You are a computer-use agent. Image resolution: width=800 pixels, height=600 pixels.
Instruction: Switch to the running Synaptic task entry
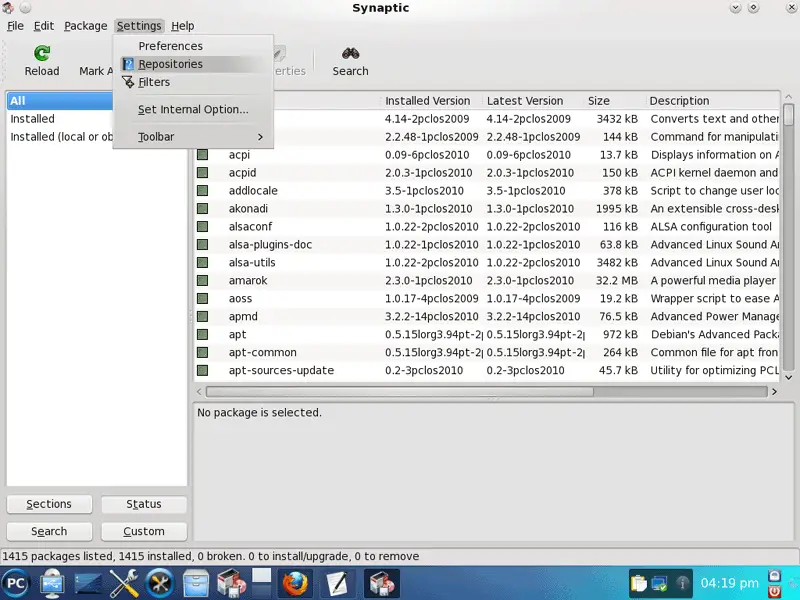[x=382, y=583]
